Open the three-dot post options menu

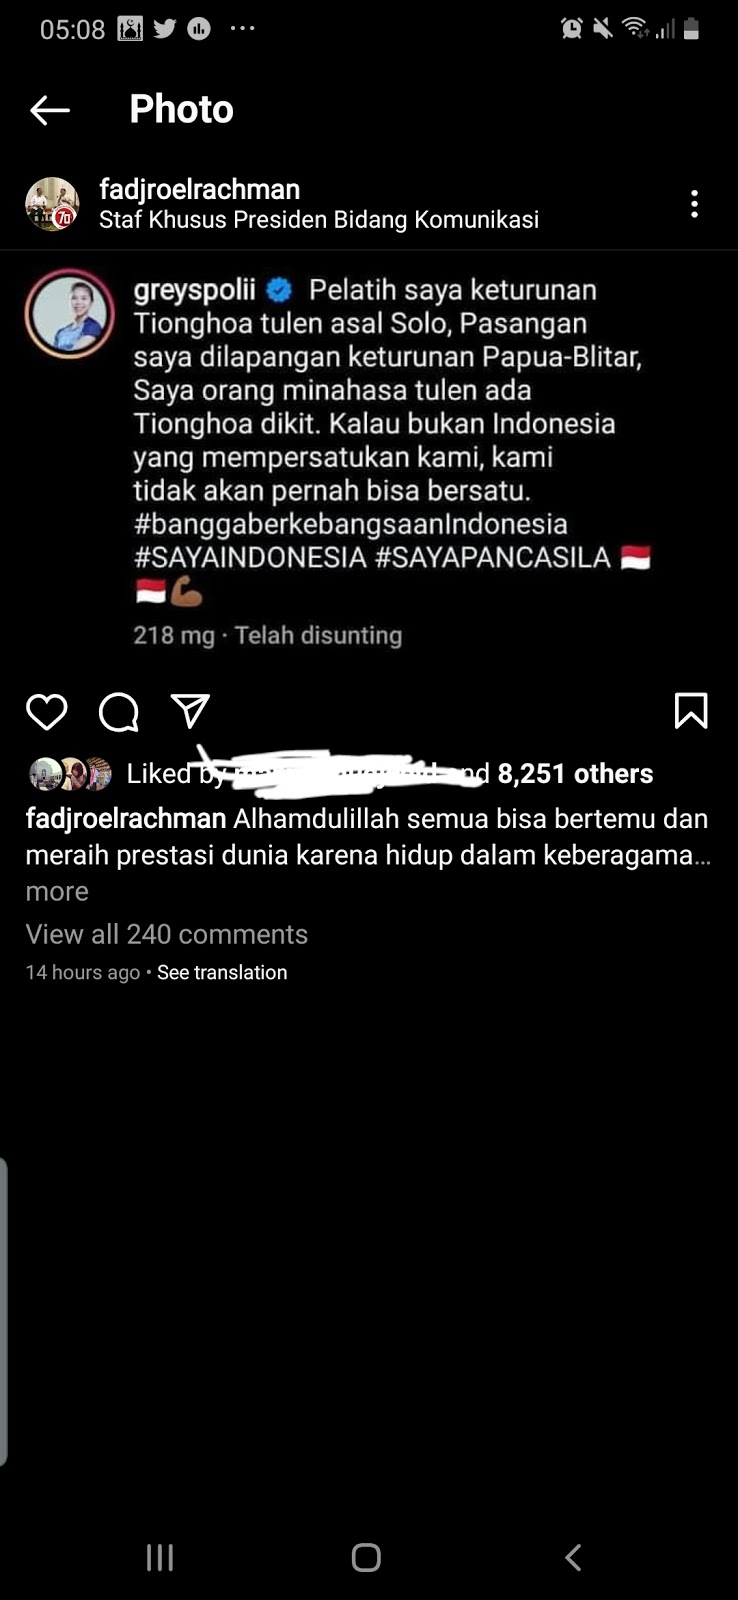tap(694, 204)
